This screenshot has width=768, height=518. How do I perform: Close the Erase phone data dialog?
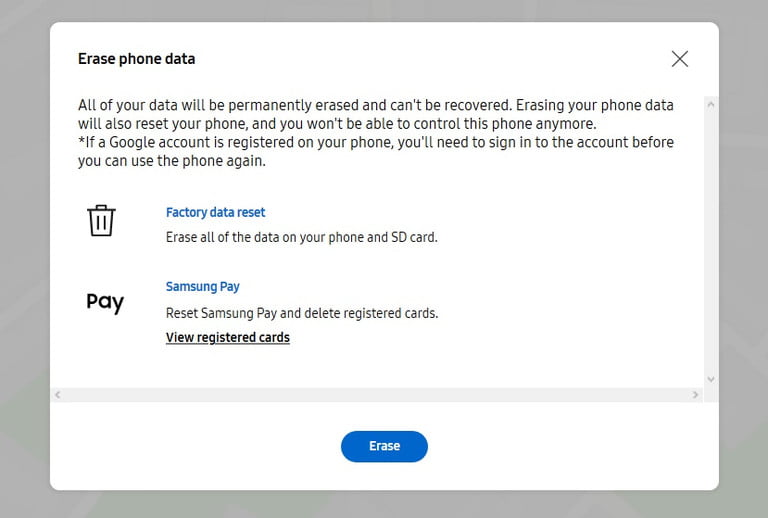pos(680,59)
